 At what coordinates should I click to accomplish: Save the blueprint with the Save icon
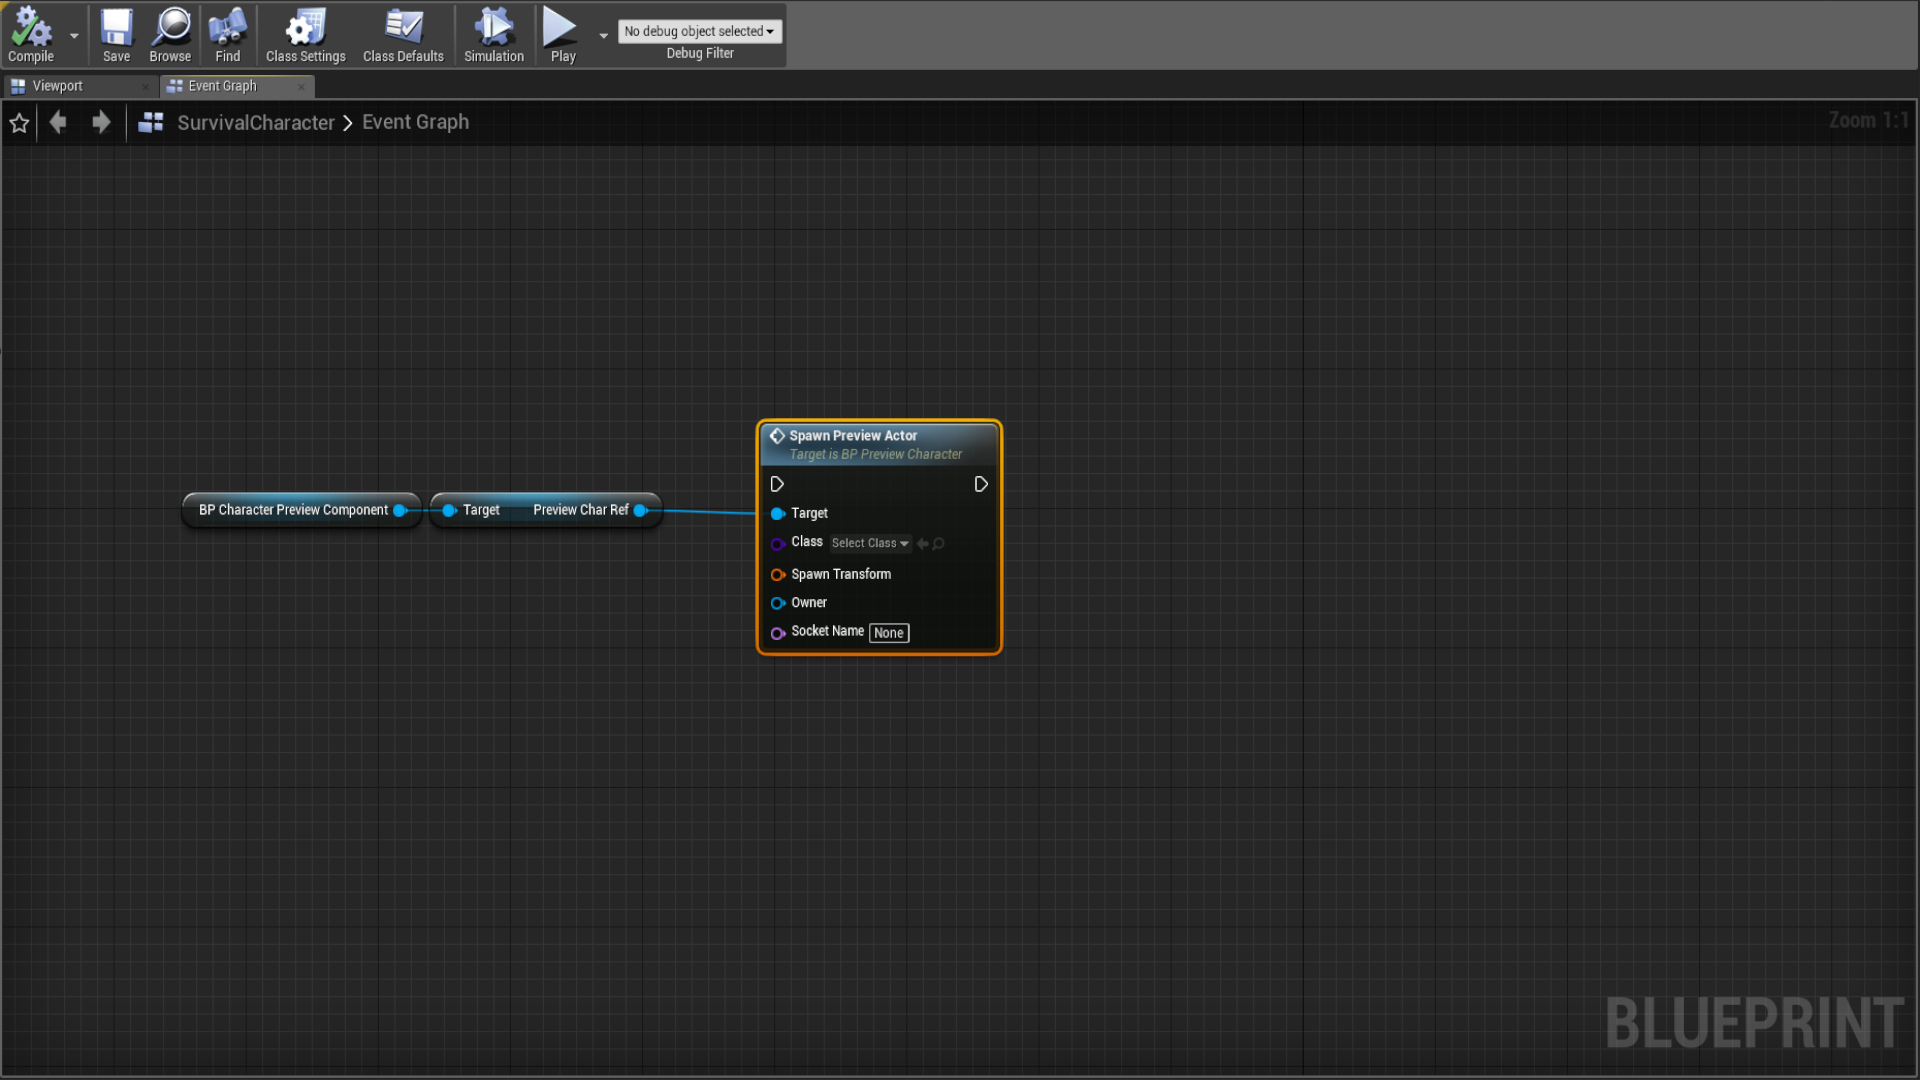click(116, 35)
